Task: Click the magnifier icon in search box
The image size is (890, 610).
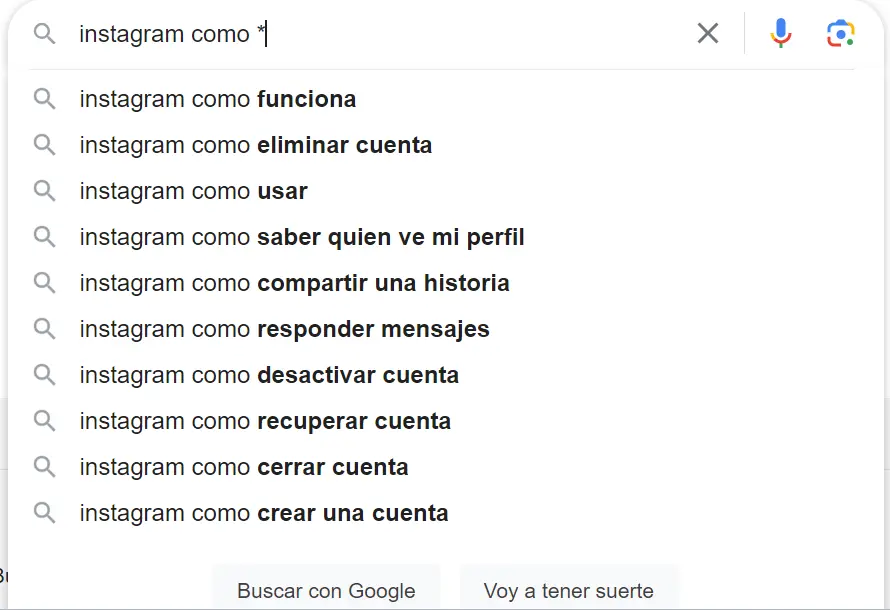Action: click(x=44, y=34)
